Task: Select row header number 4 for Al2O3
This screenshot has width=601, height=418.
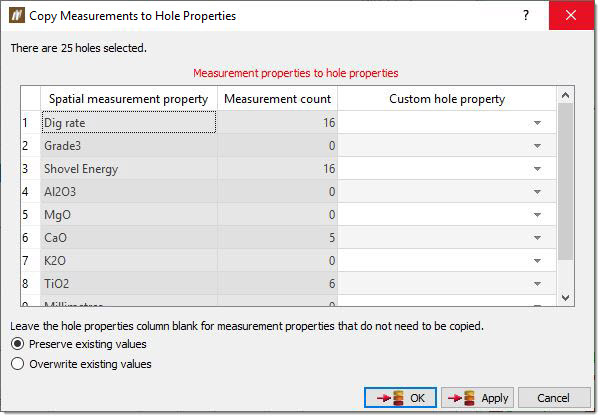Action: [25, 192]
